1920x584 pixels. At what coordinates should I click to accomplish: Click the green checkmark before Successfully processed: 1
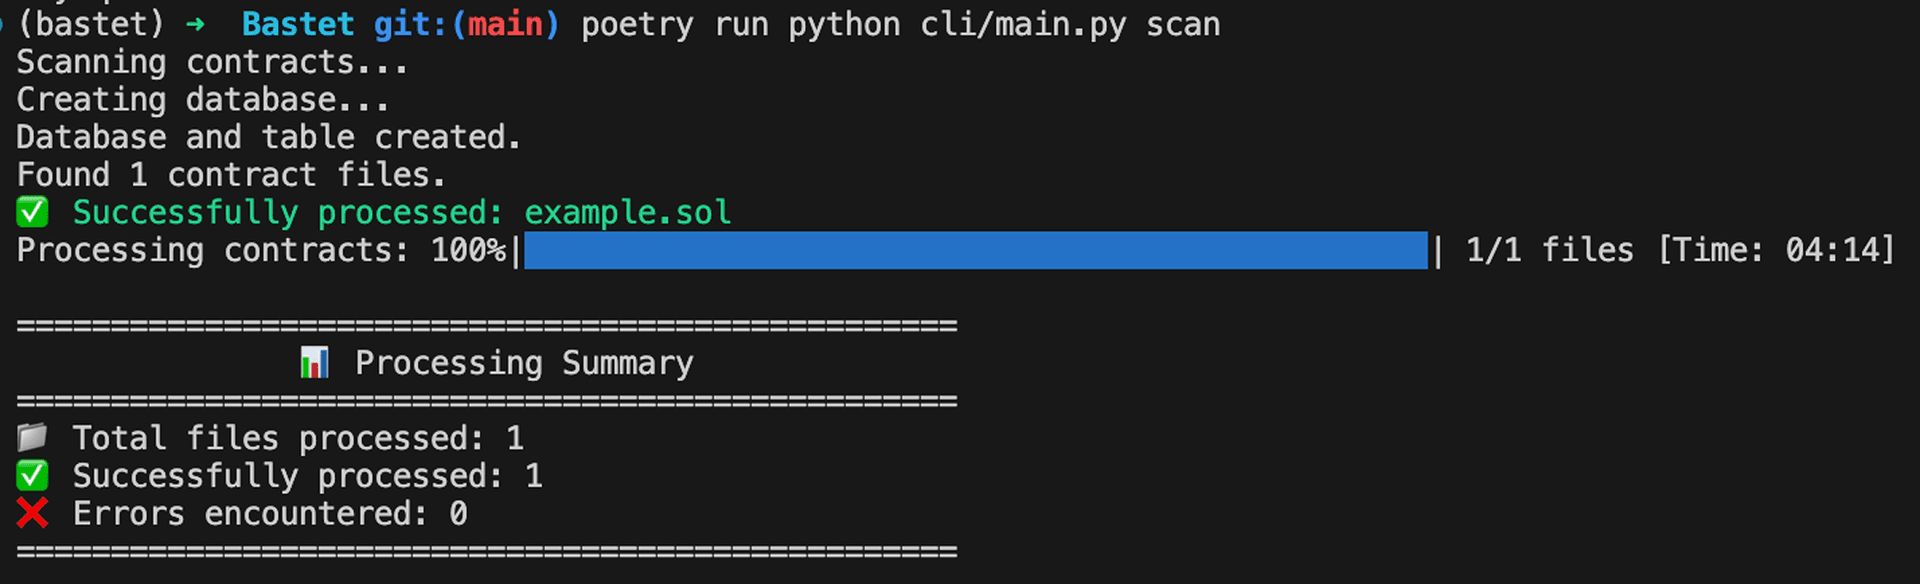coord(32,475)
